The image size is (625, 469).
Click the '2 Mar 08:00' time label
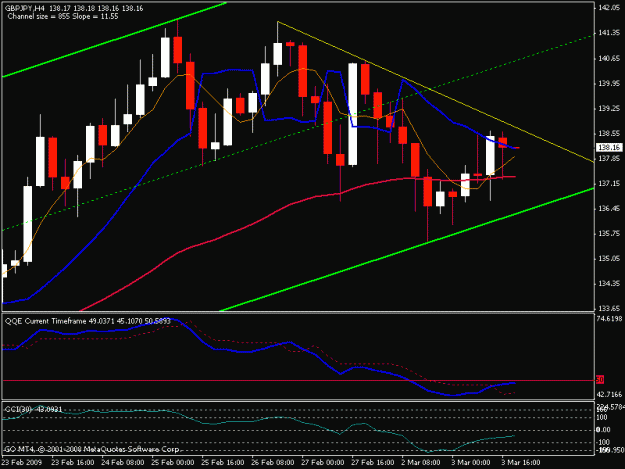click(421, 463)
